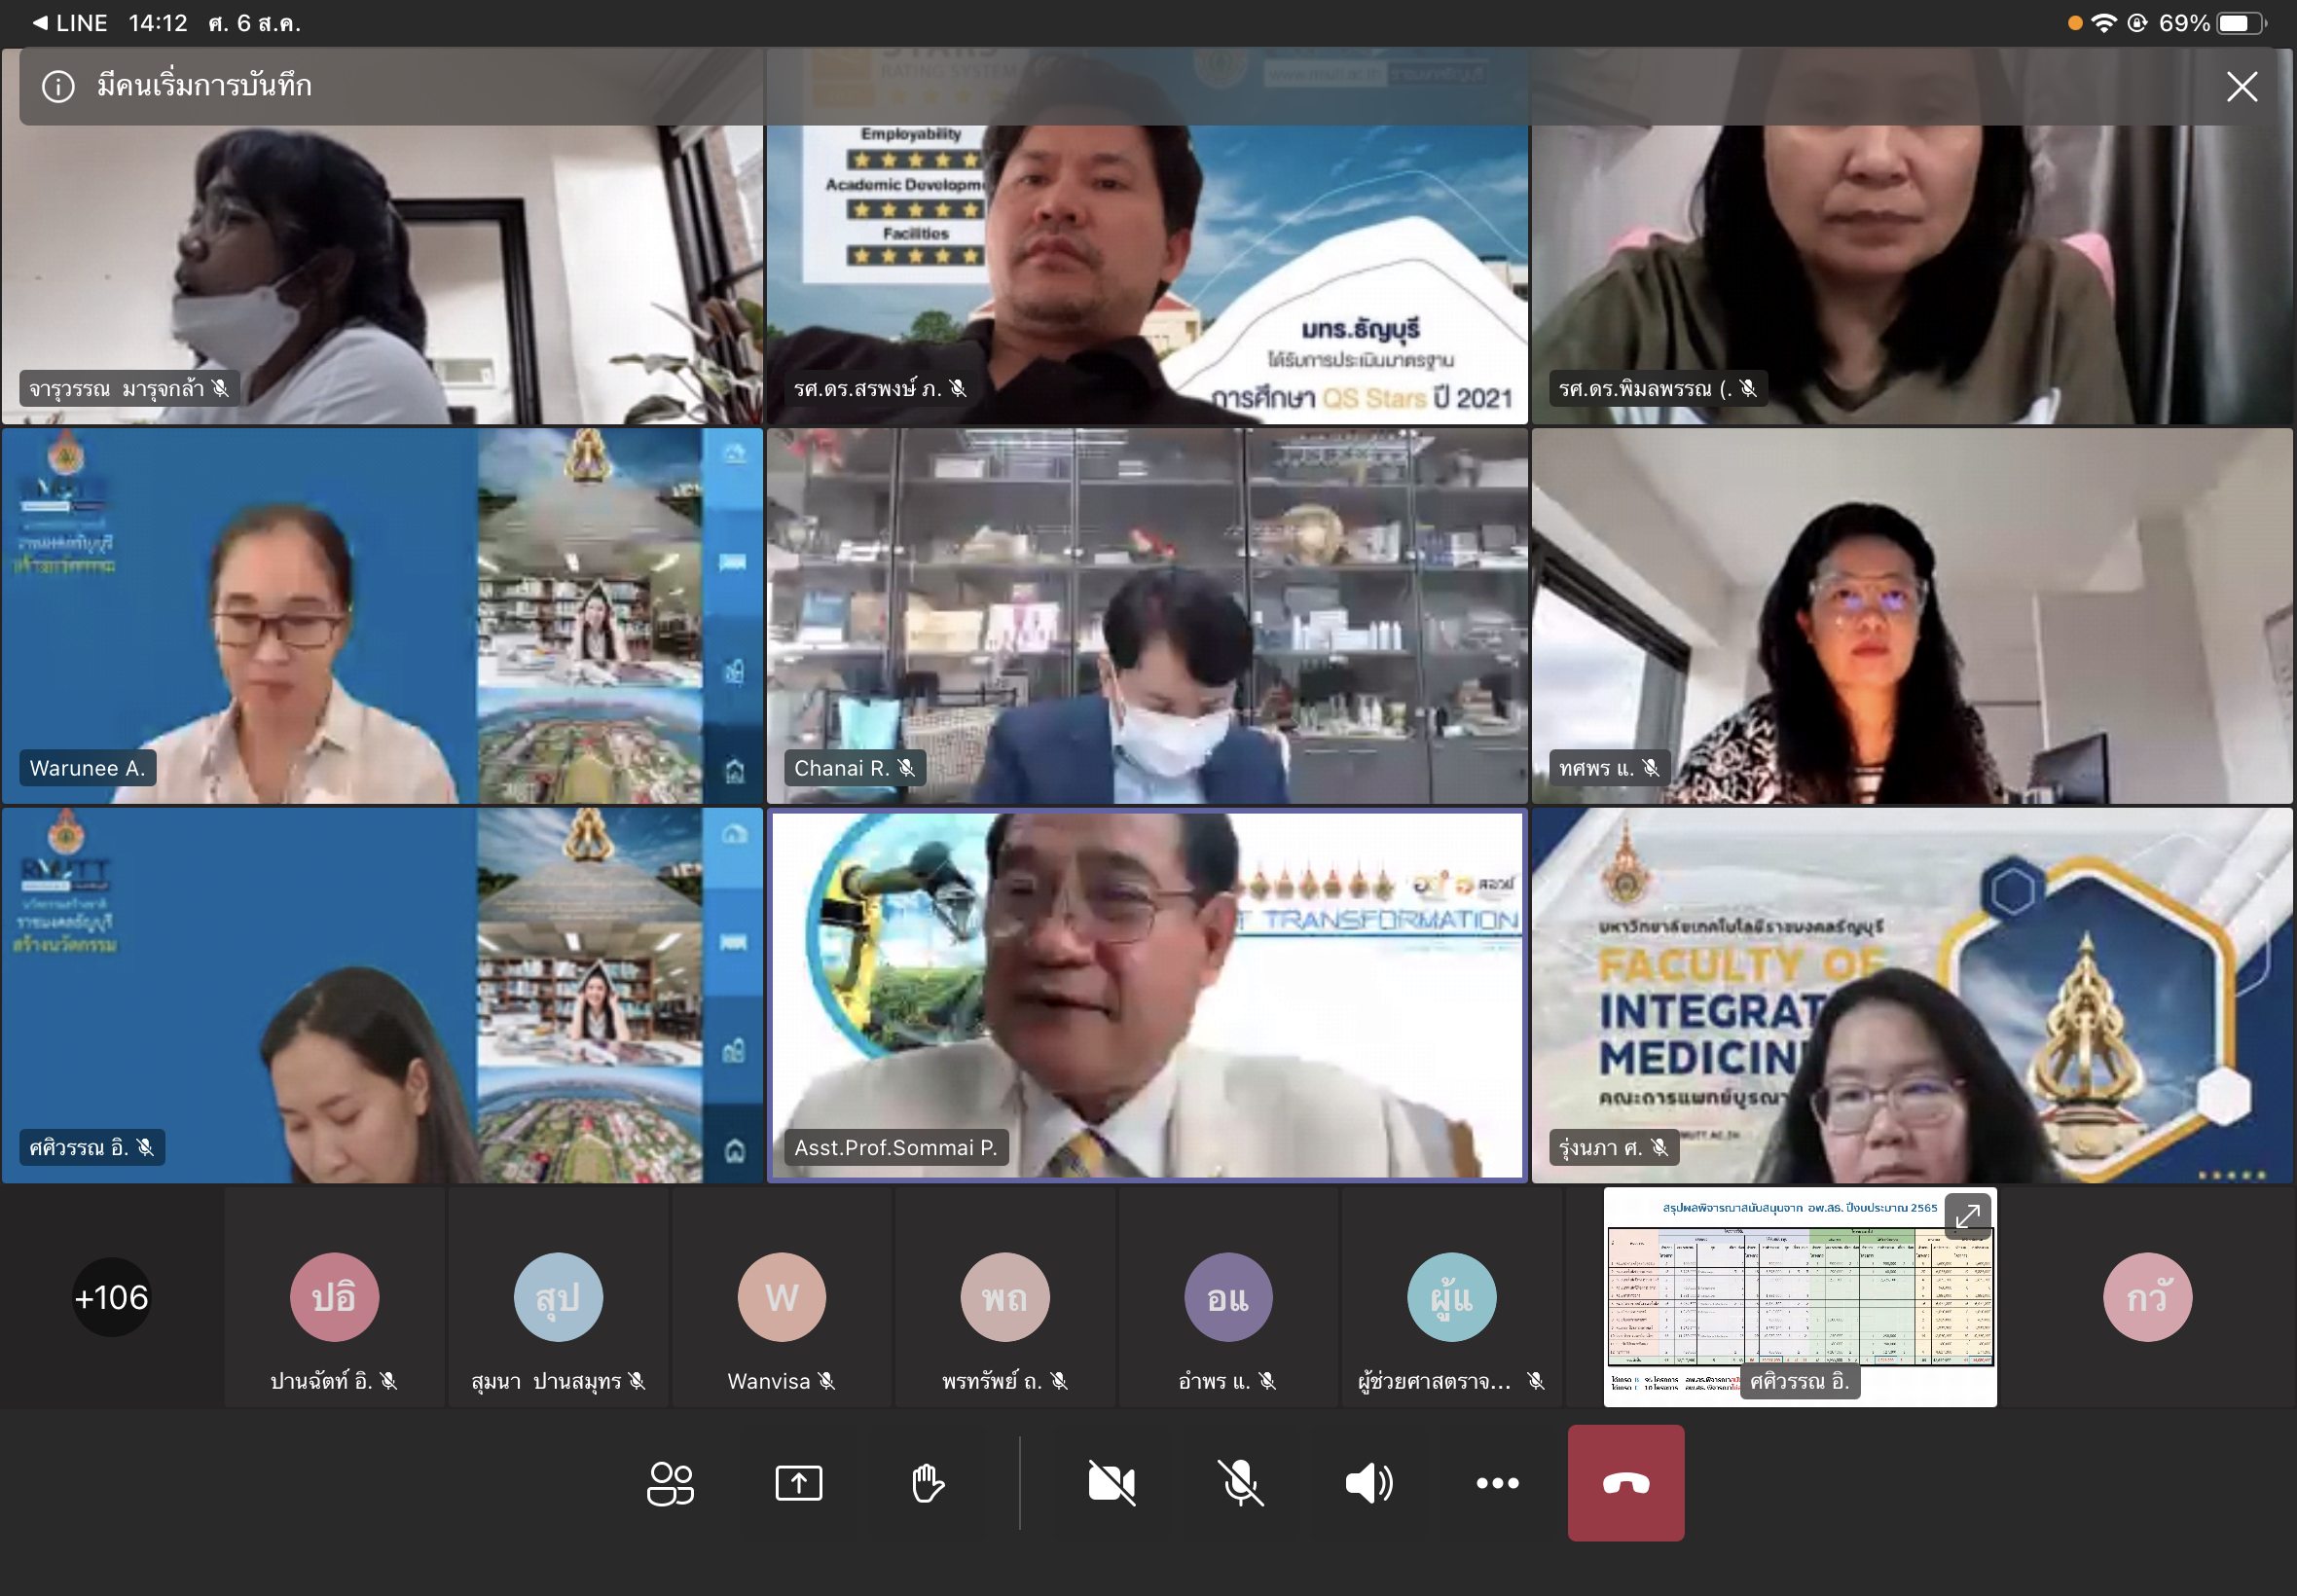Tap the Wanvisa participant avatar
2297x1596 pixels.
pos(781,1298)
